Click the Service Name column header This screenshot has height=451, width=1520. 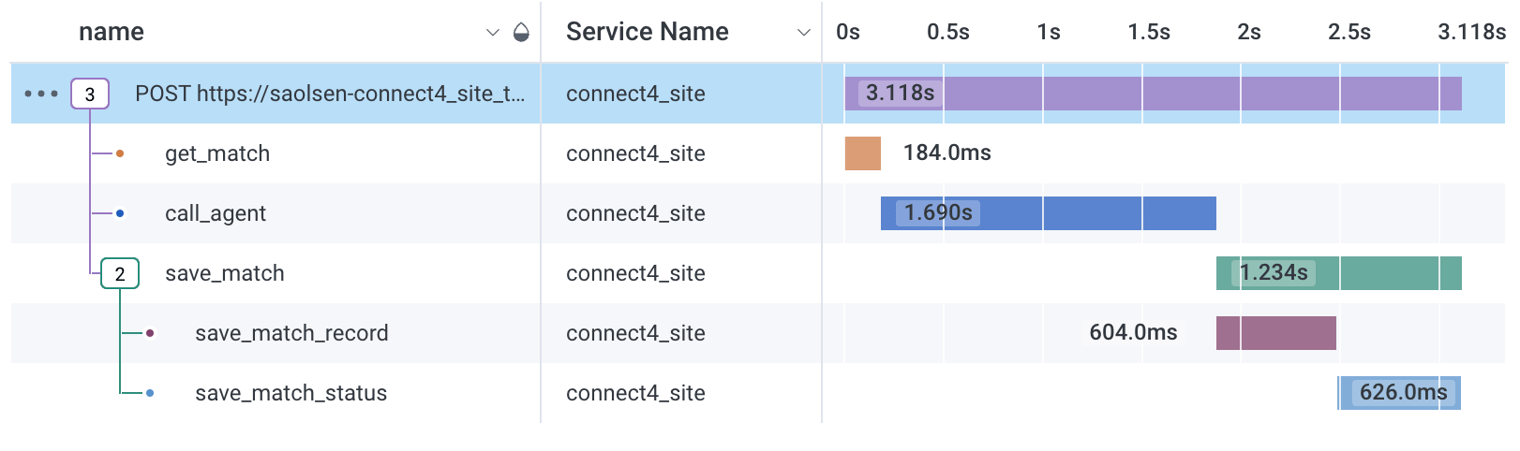pos(647,32)
